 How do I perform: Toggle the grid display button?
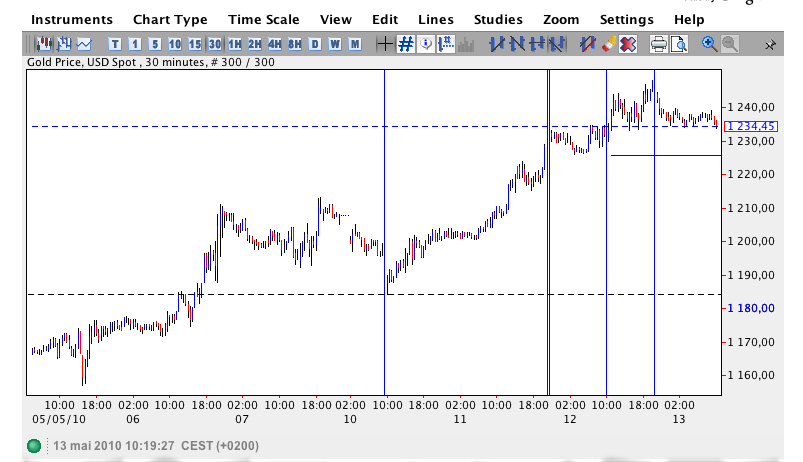(406, 44)
